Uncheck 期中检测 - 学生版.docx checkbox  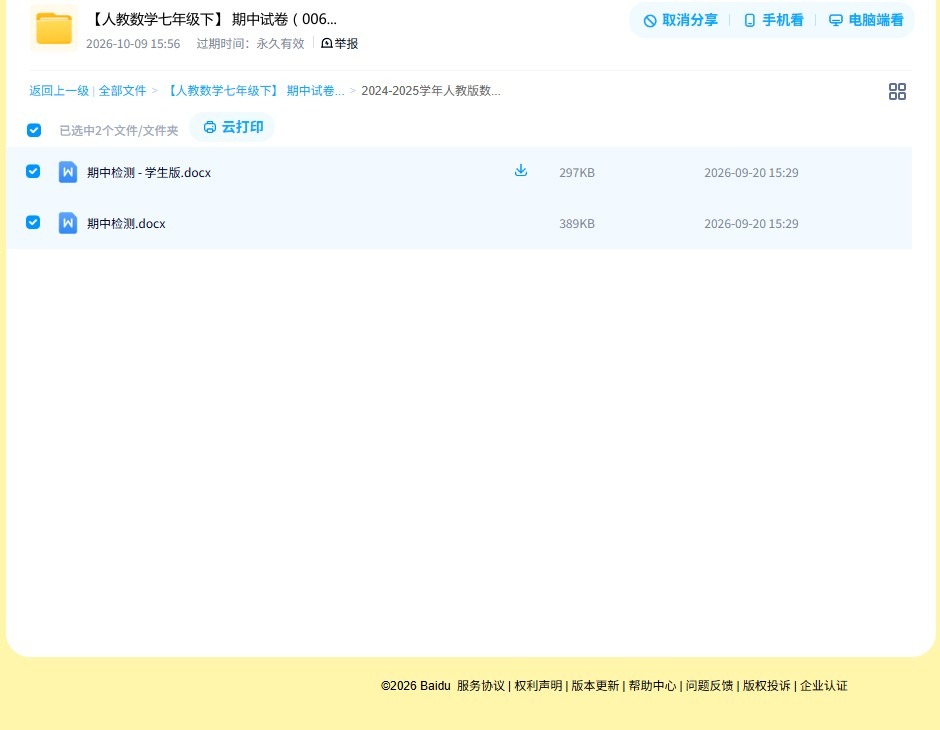pyautogui.click(x=33, y=171)
